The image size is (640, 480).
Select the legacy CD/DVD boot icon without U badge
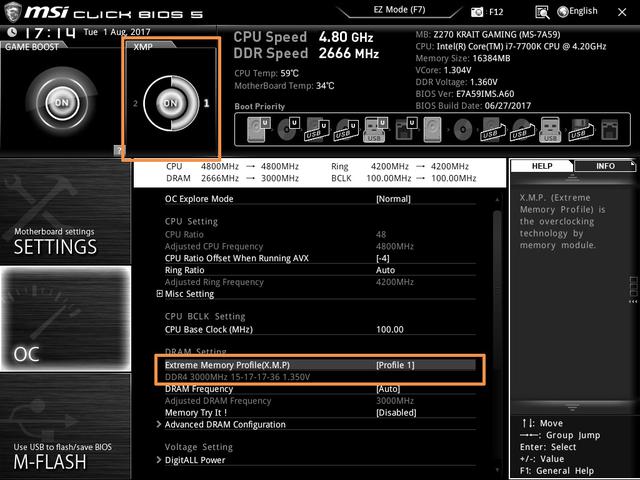coord(463,130)
